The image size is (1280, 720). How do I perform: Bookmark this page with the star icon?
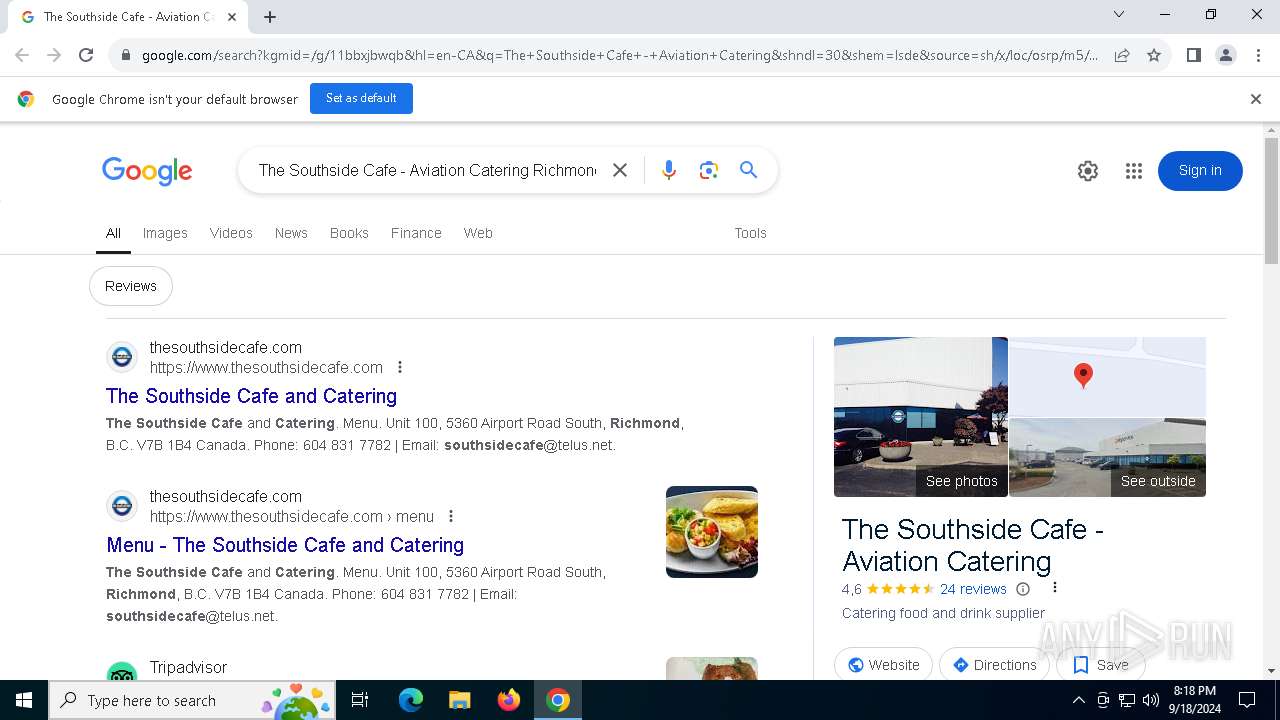point(1154,55)
